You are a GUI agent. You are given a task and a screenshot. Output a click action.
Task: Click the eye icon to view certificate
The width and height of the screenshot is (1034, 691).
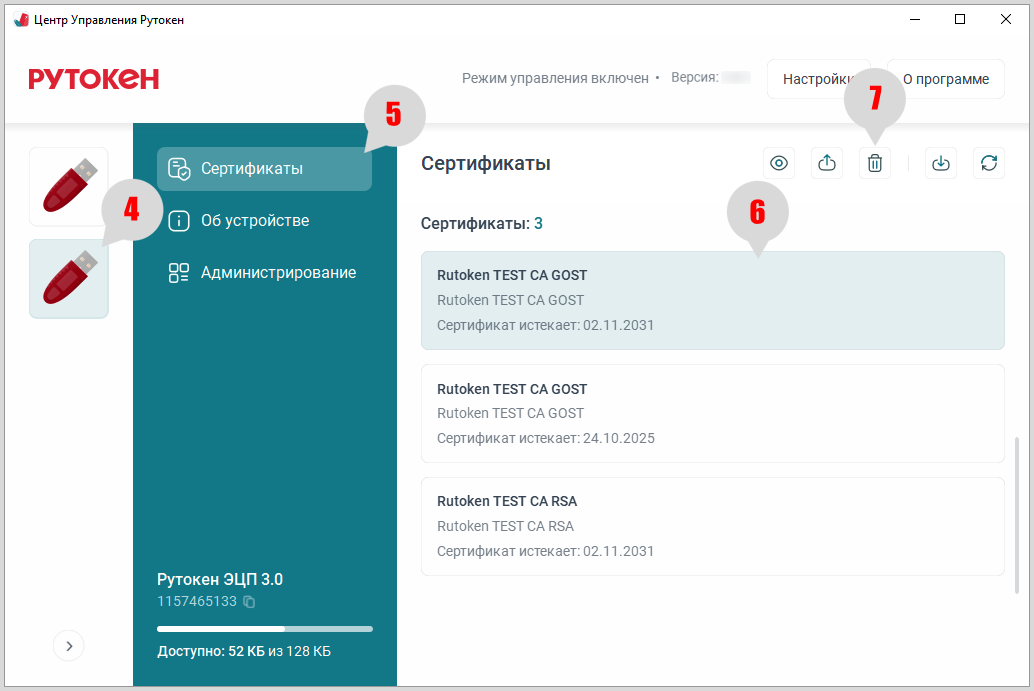tap(779, 164)
